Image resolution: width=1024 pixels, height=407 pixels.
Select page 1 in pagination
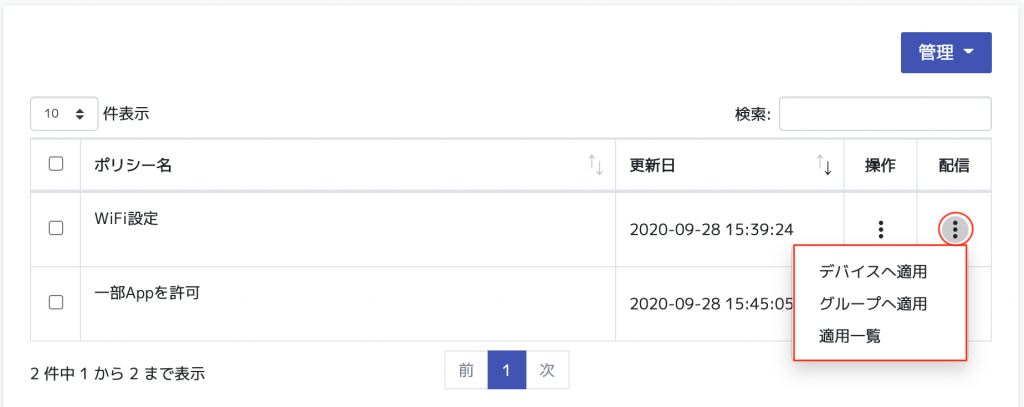tap(507, 370)
